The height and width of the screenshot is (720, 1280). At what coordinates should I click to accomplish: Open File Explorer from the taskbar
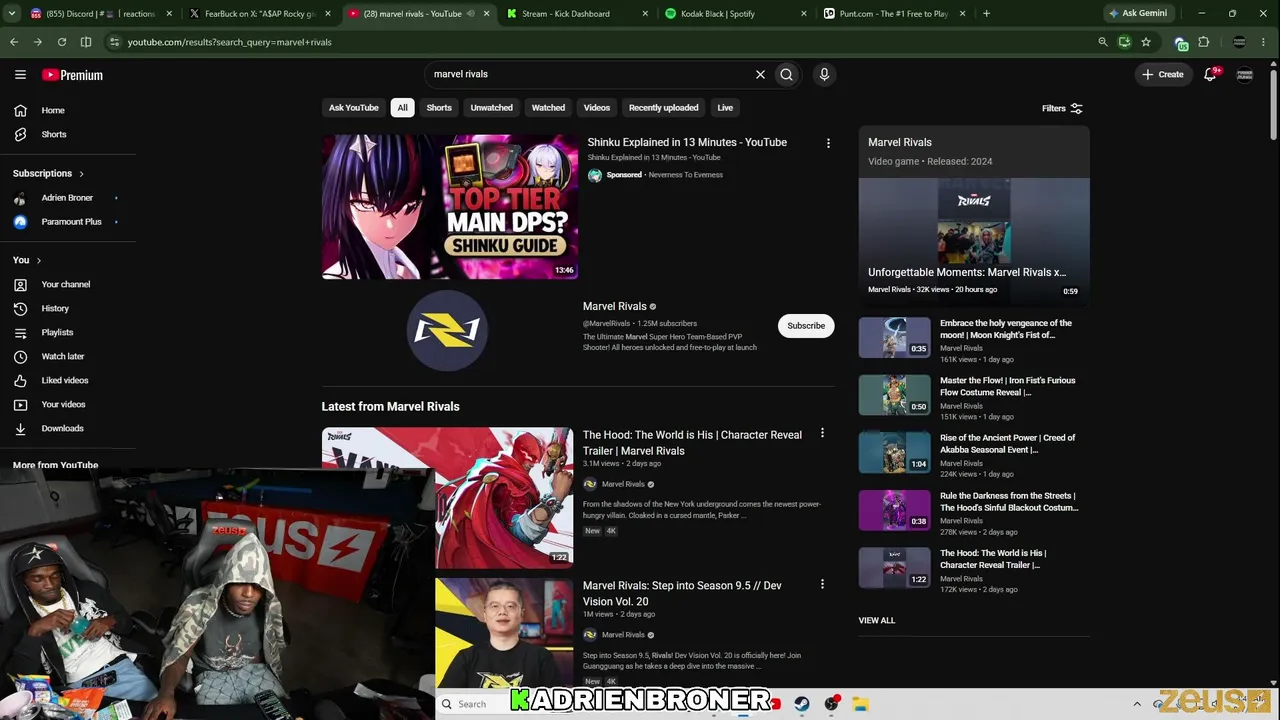coord(860,704)
